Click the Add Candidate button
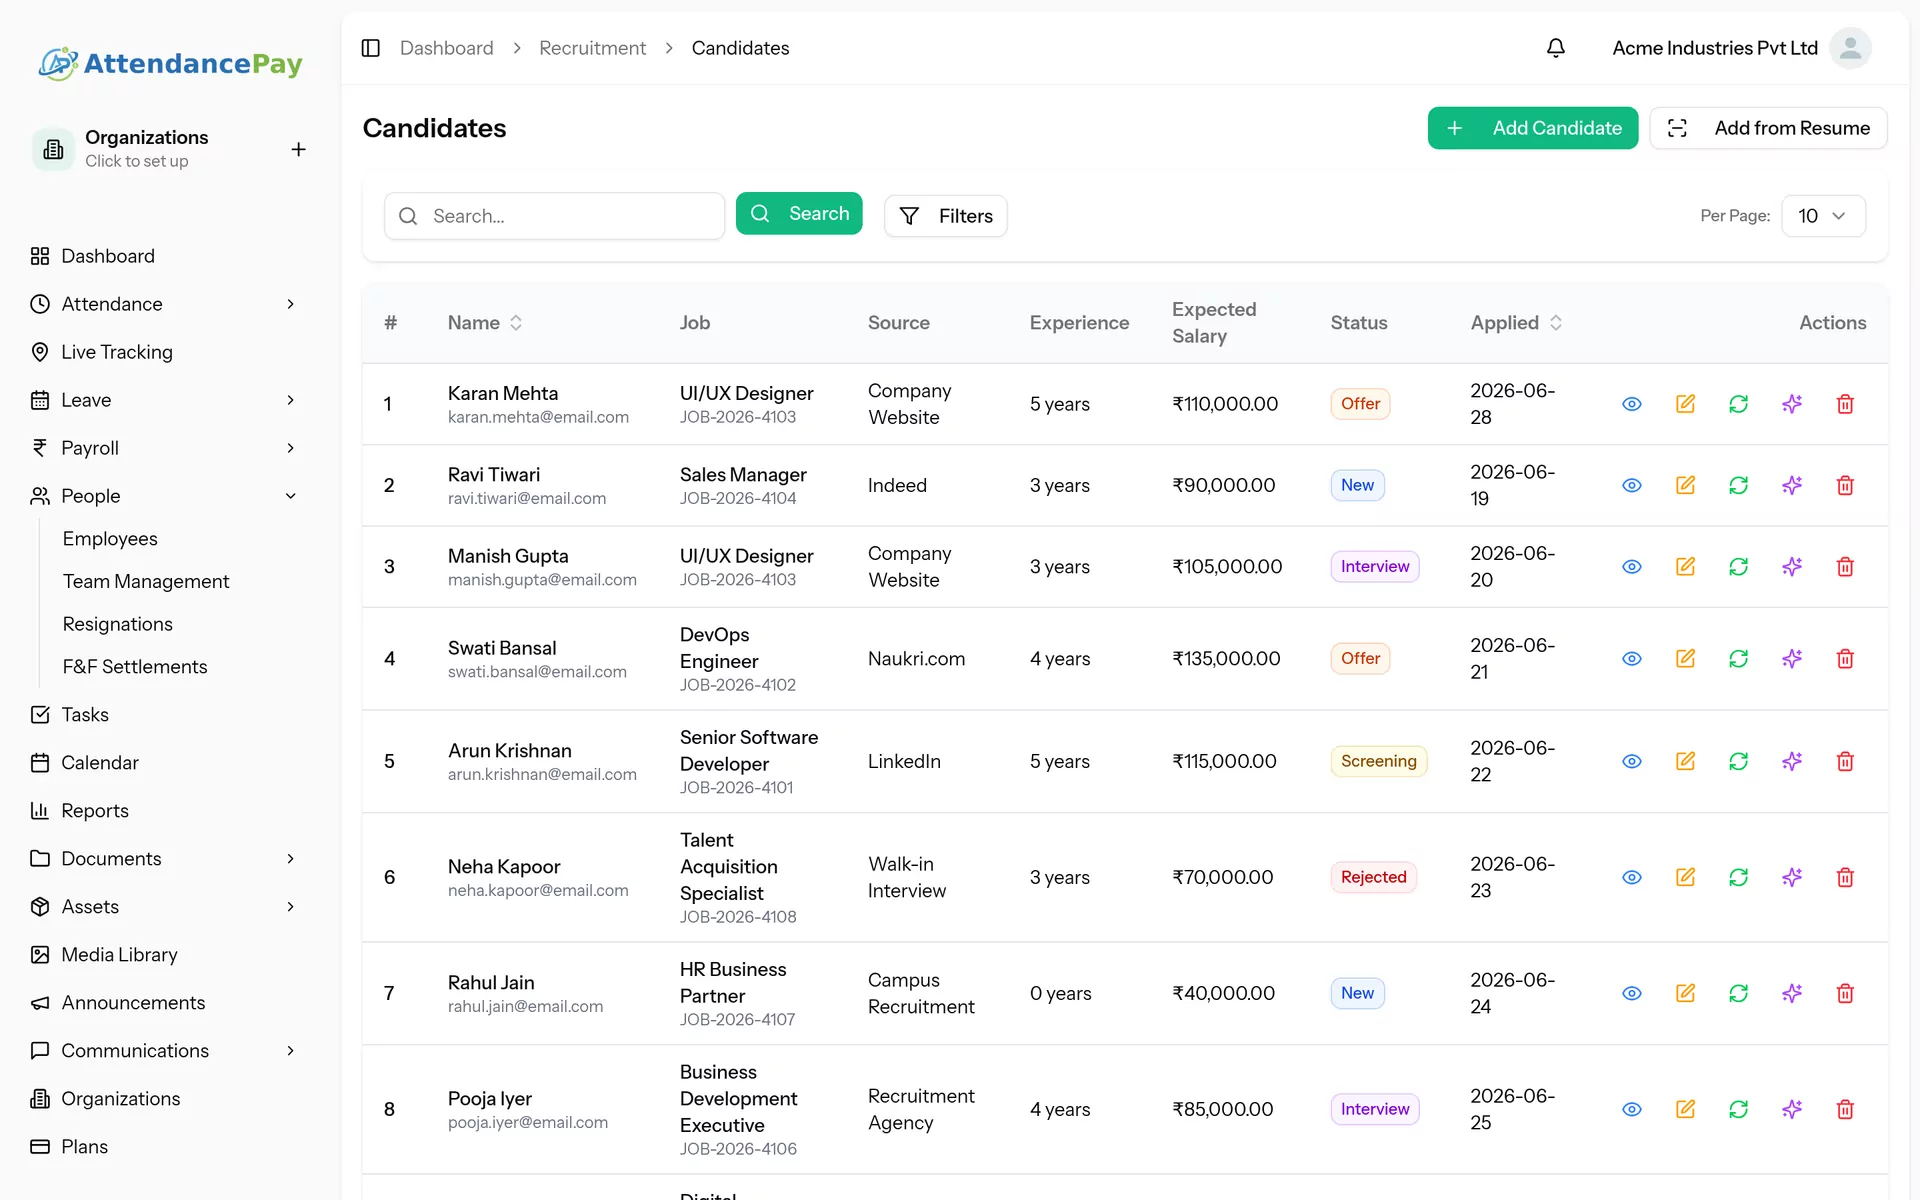 1532,128
